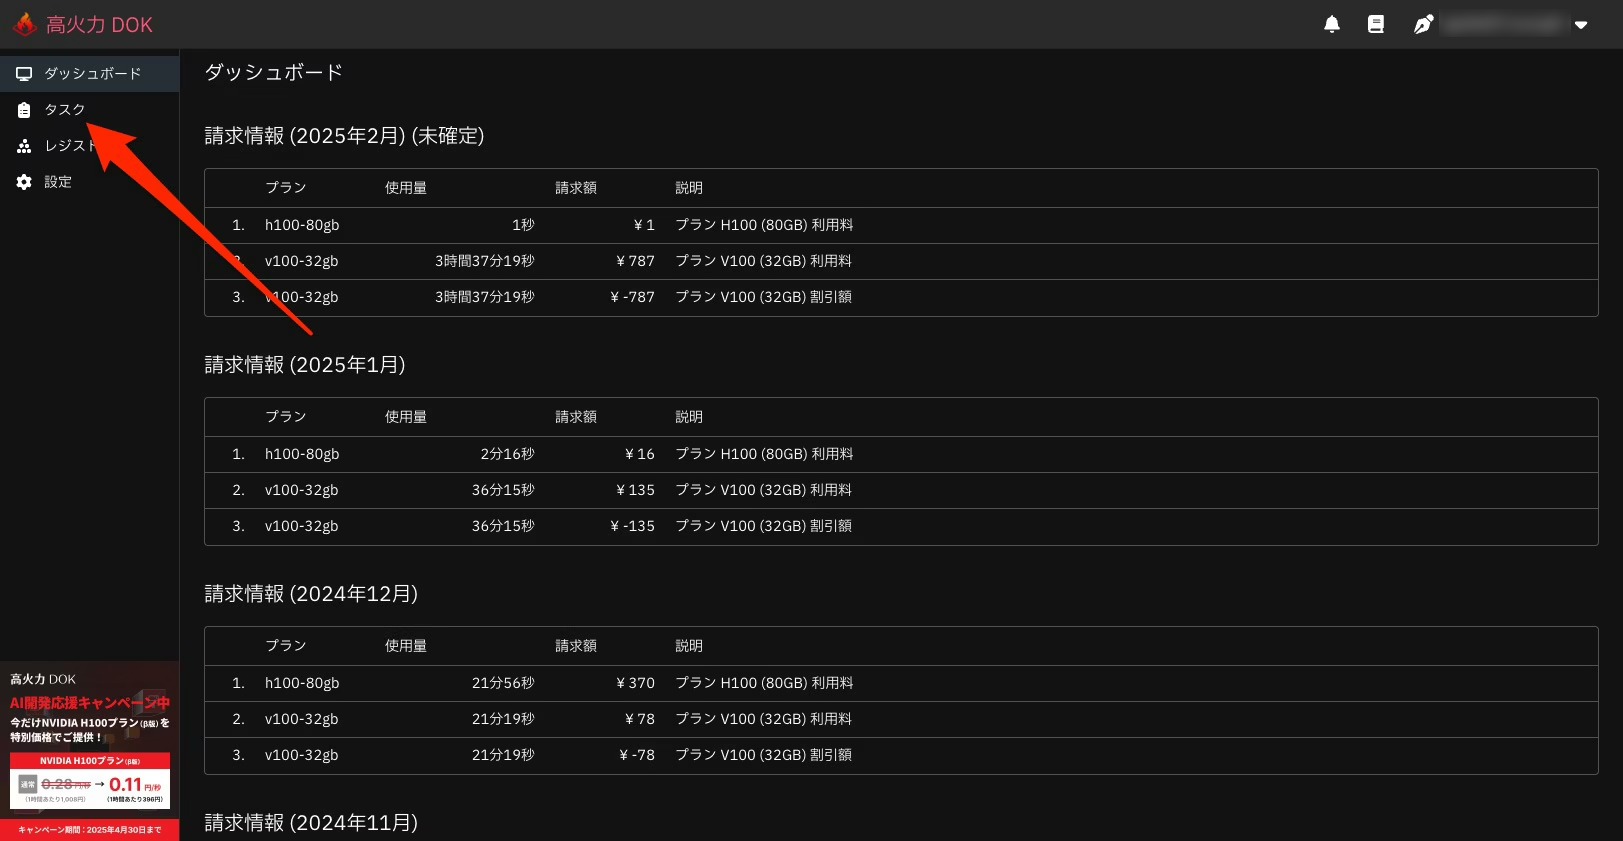The image size is (1623, 841).
Task: Click the ¥370 H100 row in 2024年12月
Action: coord(636,684)
